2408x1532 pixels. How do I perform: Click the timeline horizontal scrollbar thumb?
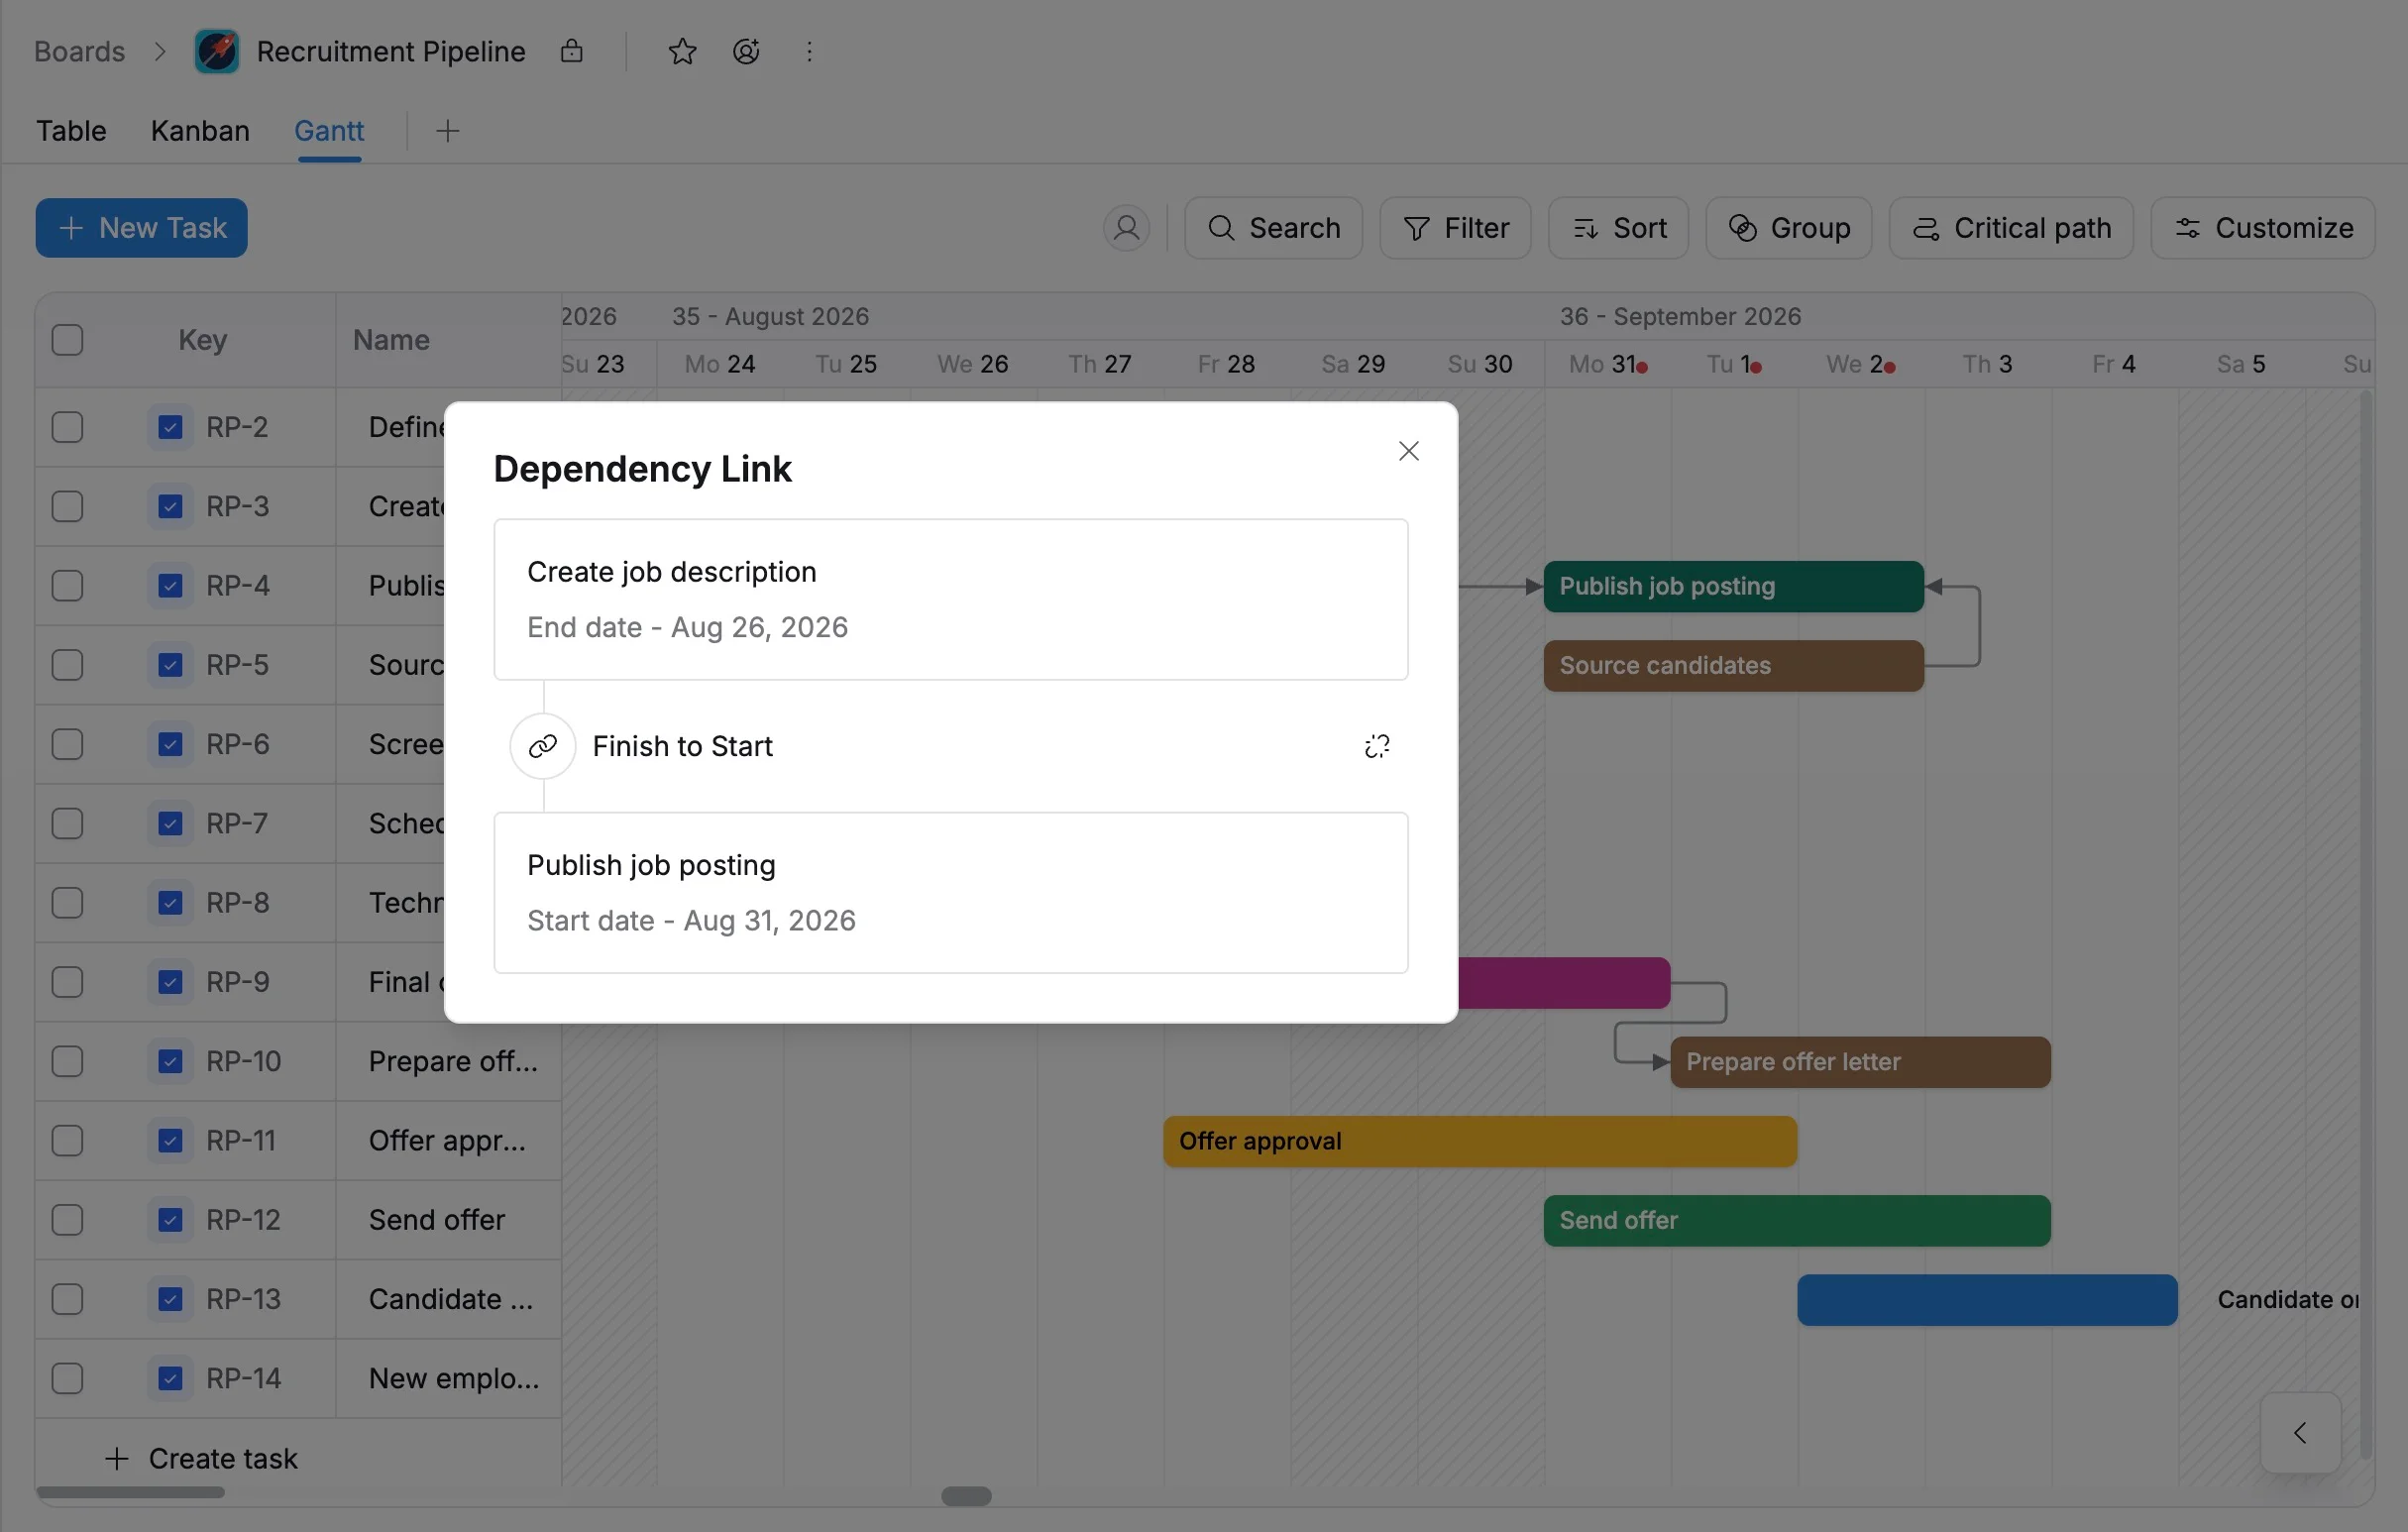[966, 1496]
